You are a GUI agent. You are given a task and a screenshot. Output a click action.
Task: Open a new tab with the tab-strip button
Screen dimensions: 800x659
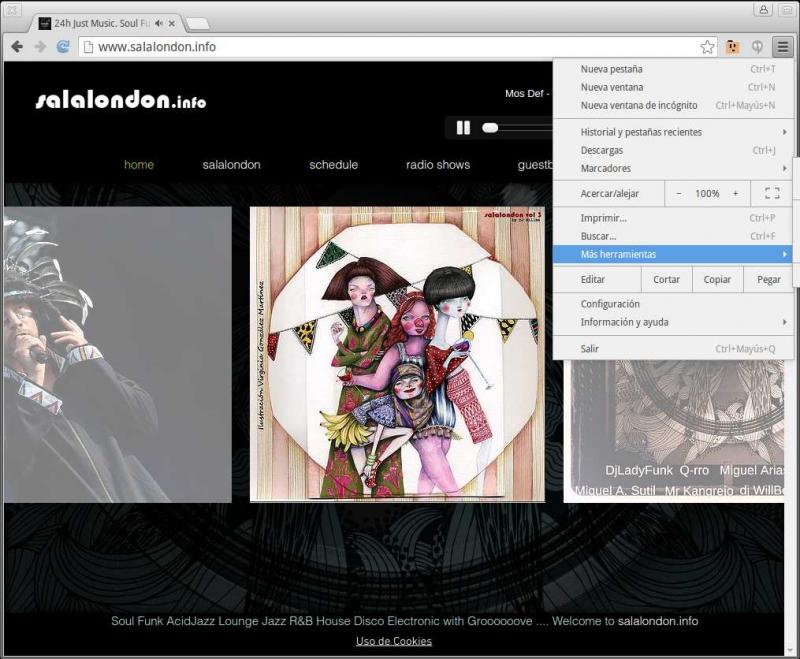pos(197,23)
